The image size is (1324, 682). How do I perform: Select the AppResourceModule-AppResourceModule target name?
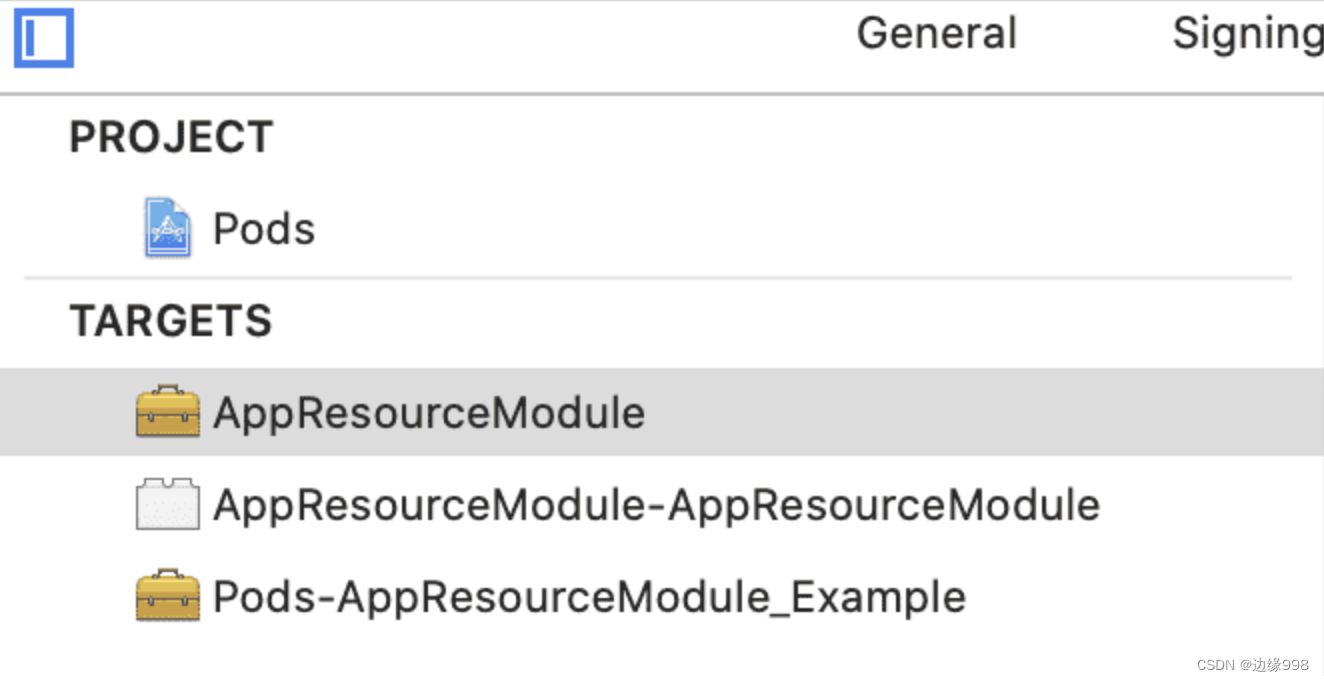coord(656,505)
